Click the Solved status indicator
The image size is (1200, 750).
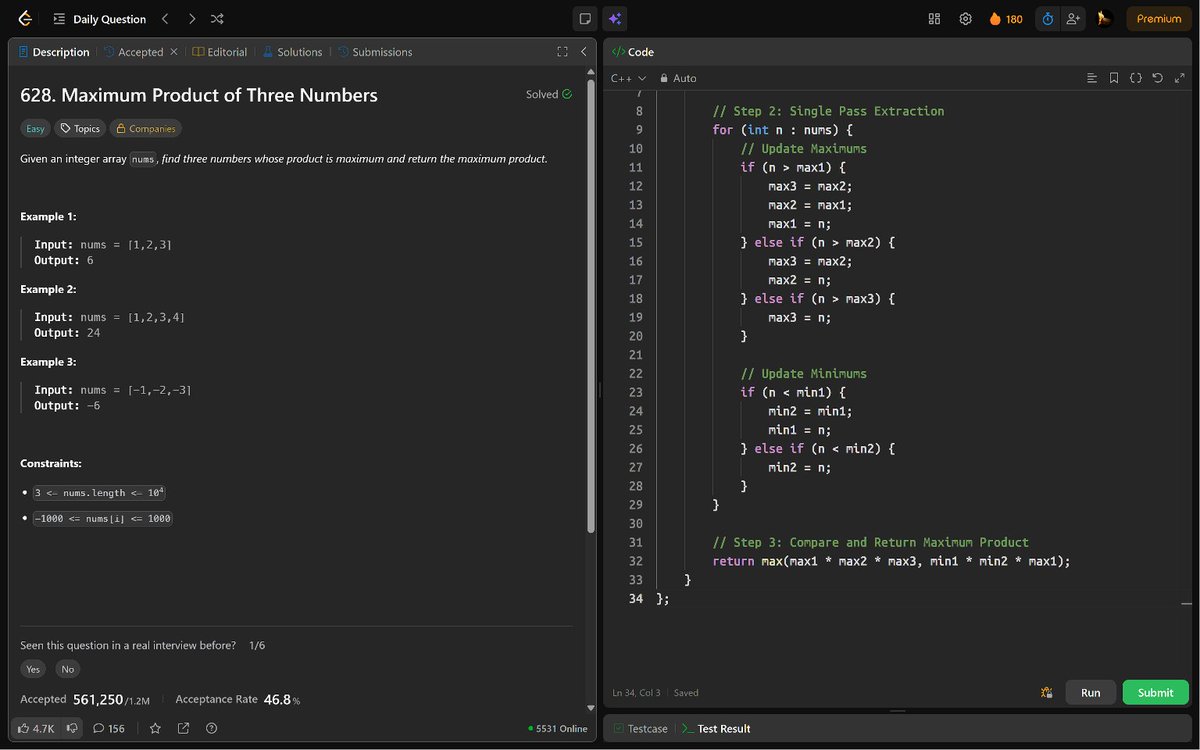coord(549,95)
